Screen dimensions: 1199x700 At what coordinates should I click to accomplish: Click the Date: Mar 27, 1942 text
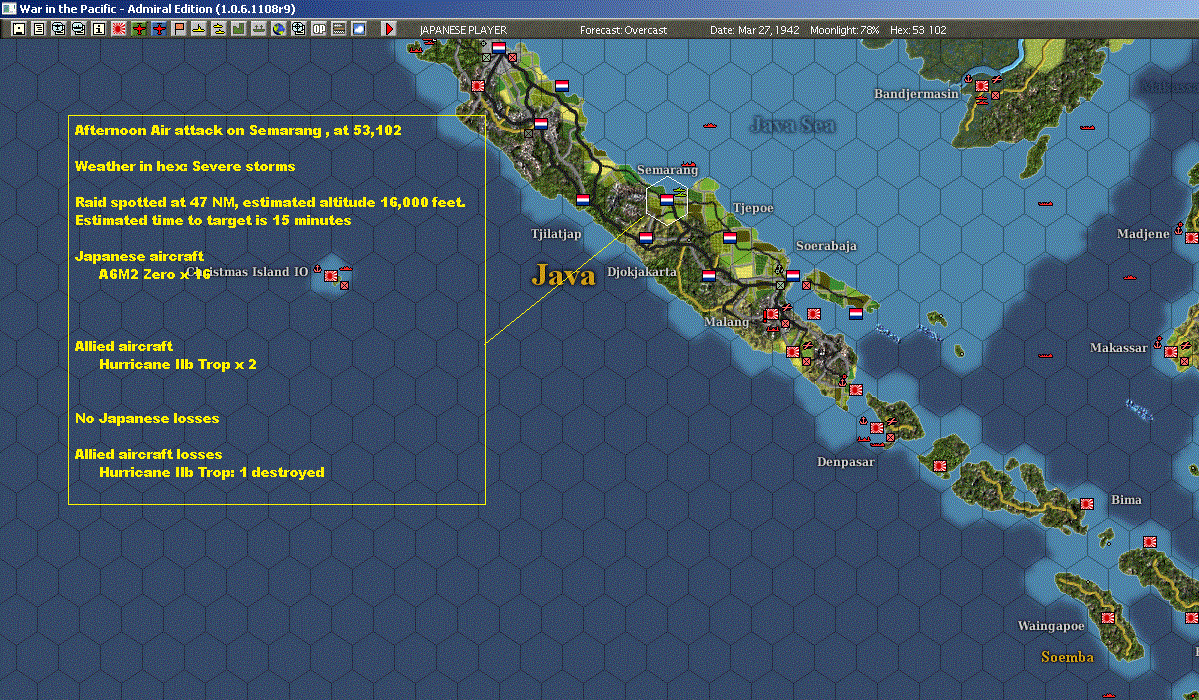755,30
